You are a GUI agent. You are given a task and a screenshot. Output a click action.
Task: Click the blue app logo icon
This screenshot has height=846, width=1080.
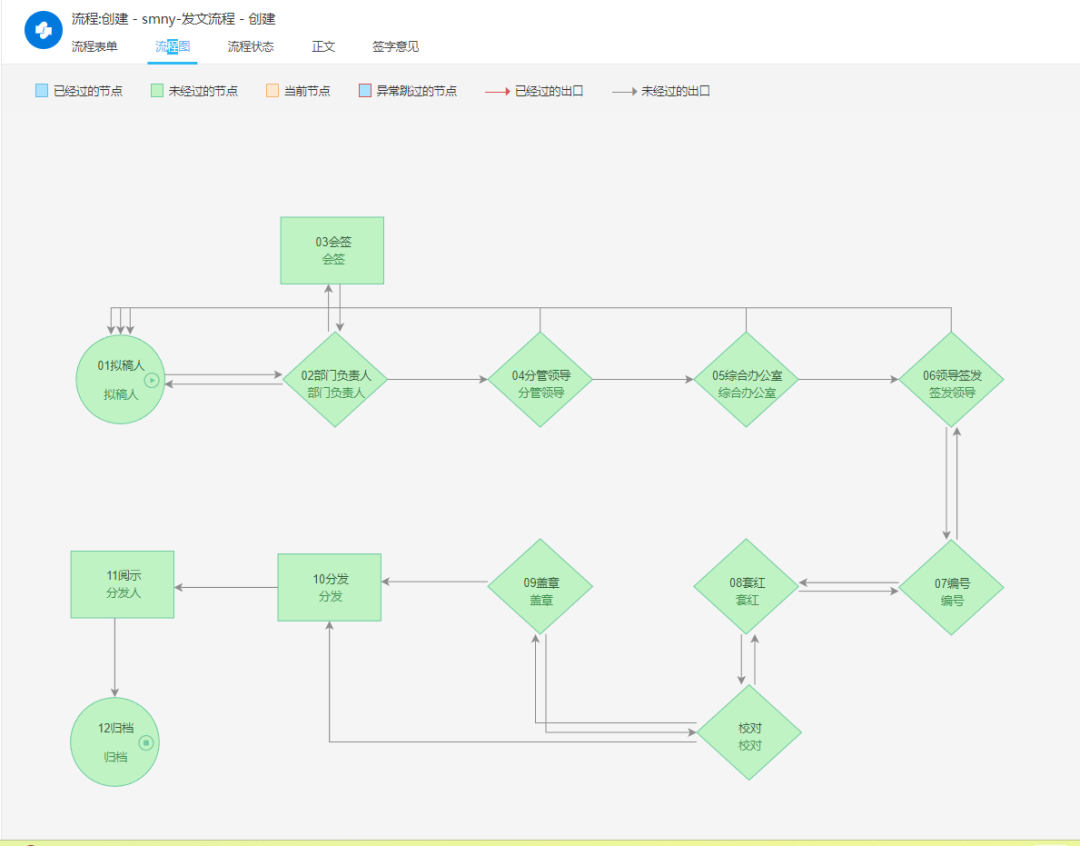pos(43,30)
